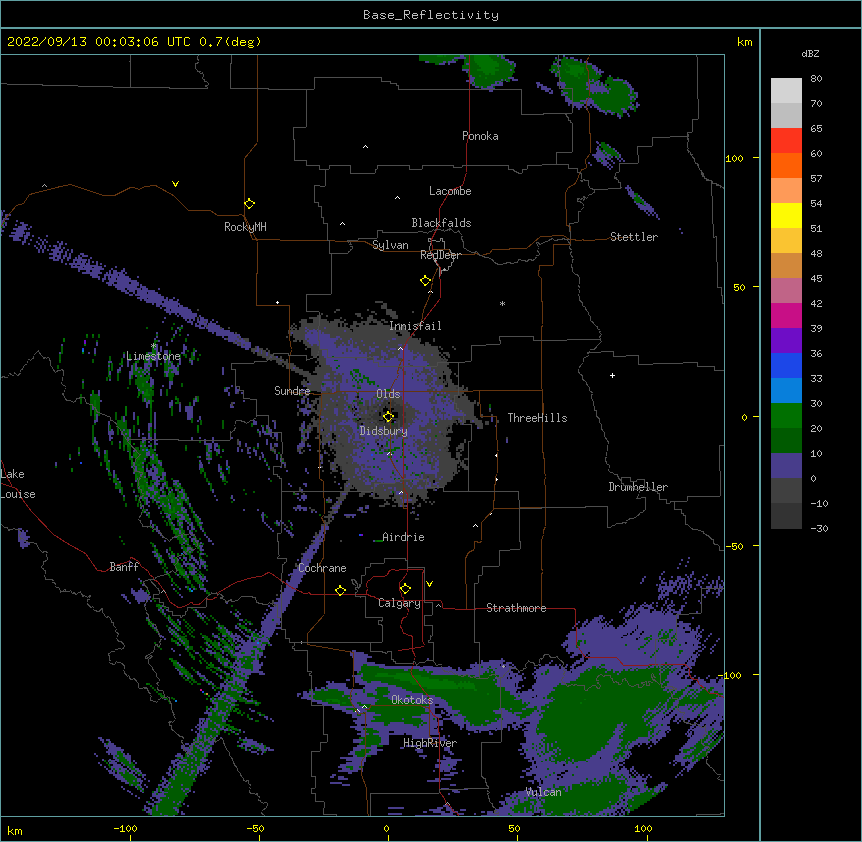This screenshot has height=842, width=862.
Task: Click the yellow V marker northwest of RockyMH
Action: pos(175,184)
